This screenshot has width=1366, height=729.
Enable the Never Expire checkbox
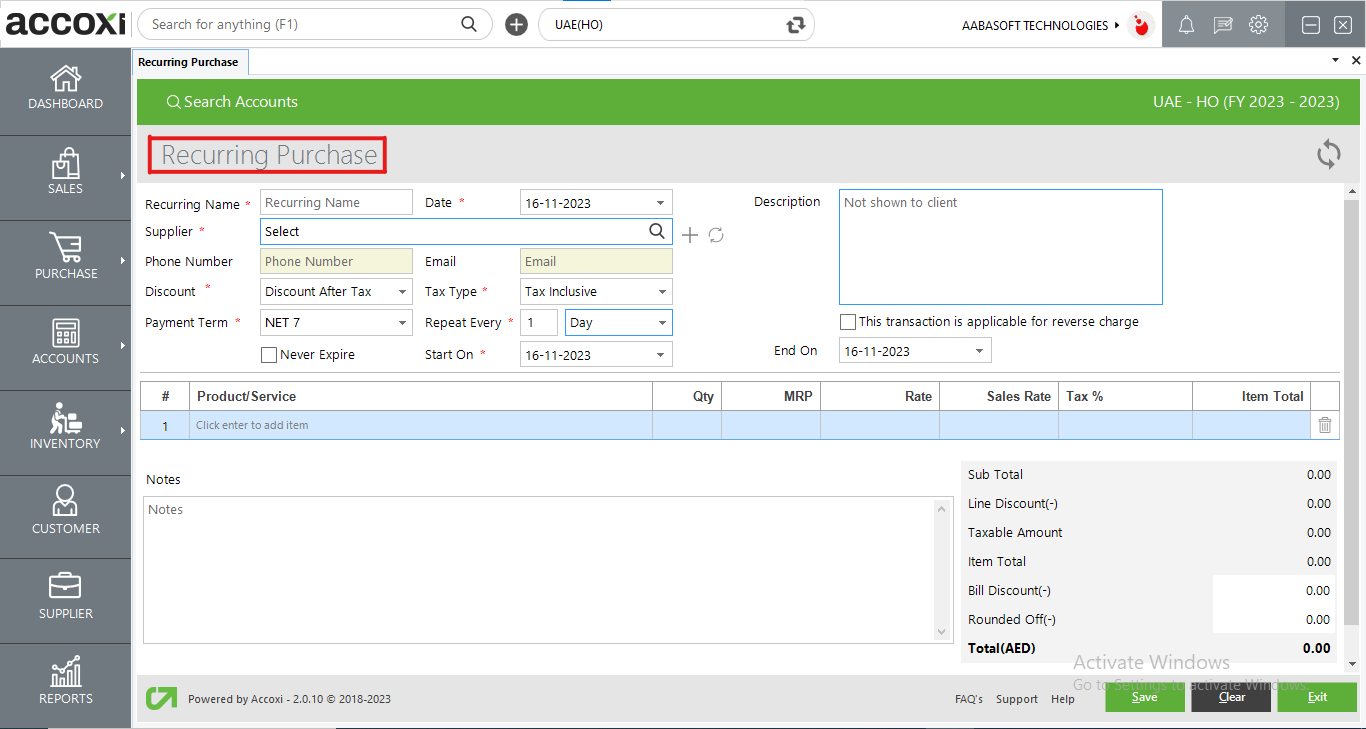pos(268,354)
